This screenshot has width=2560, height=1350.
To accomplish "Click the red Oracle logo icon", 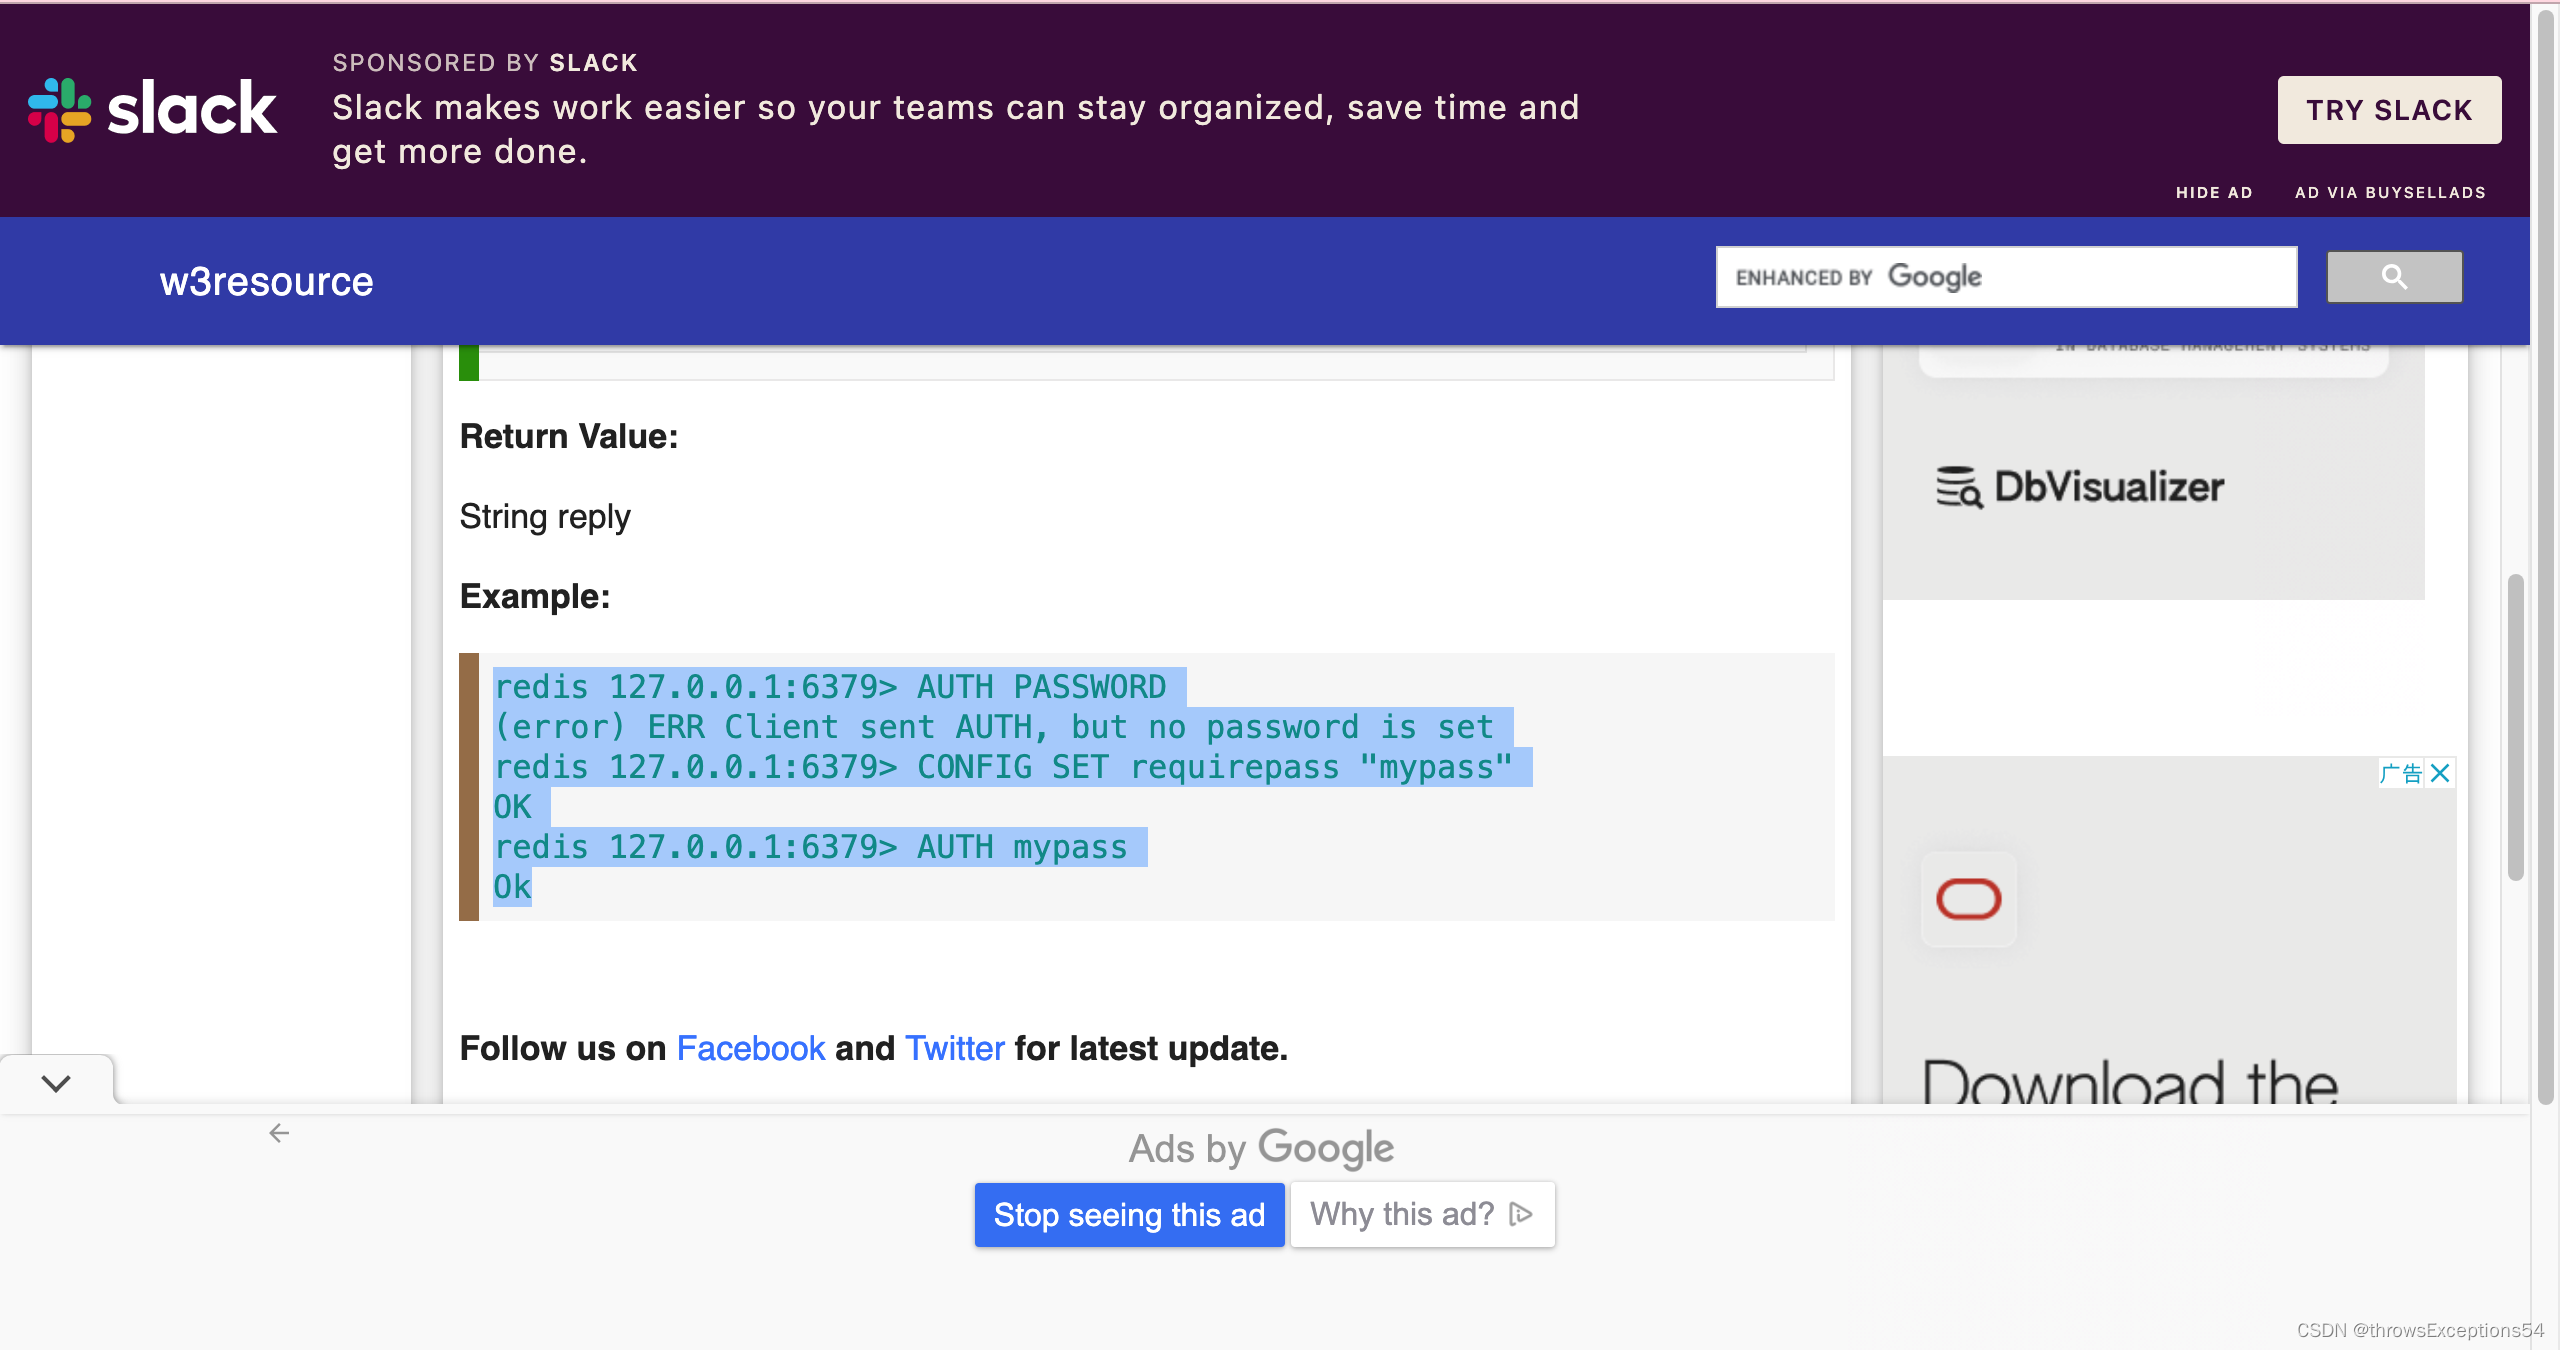I will point(1968,898).
